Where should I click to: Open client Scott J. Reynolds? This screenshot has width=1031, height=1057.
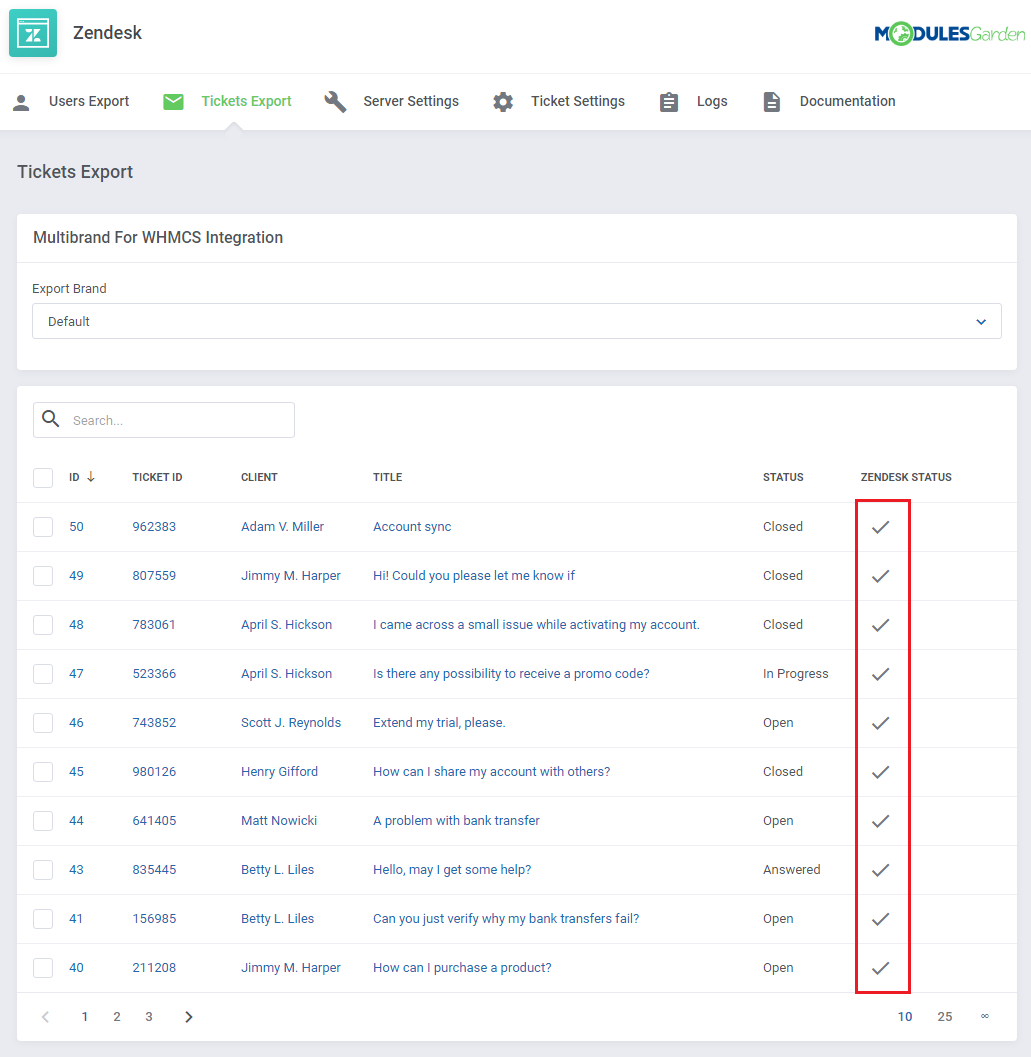[x=291, y=723]
